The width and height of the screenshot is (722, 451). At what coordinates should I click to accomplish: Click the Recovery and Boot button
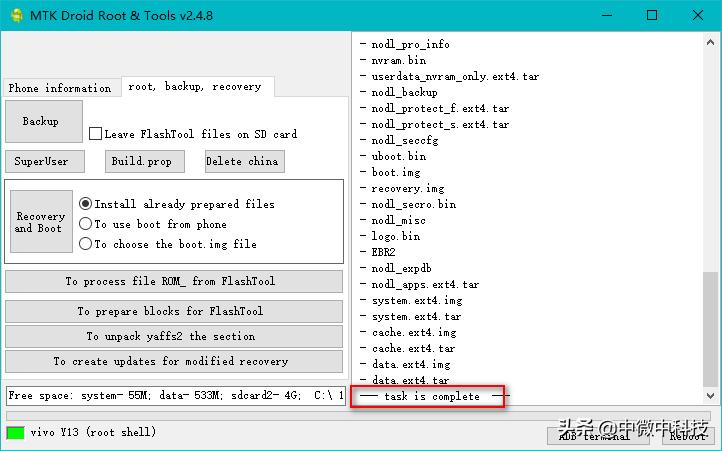pyautogui.click(x=41, y=222)
